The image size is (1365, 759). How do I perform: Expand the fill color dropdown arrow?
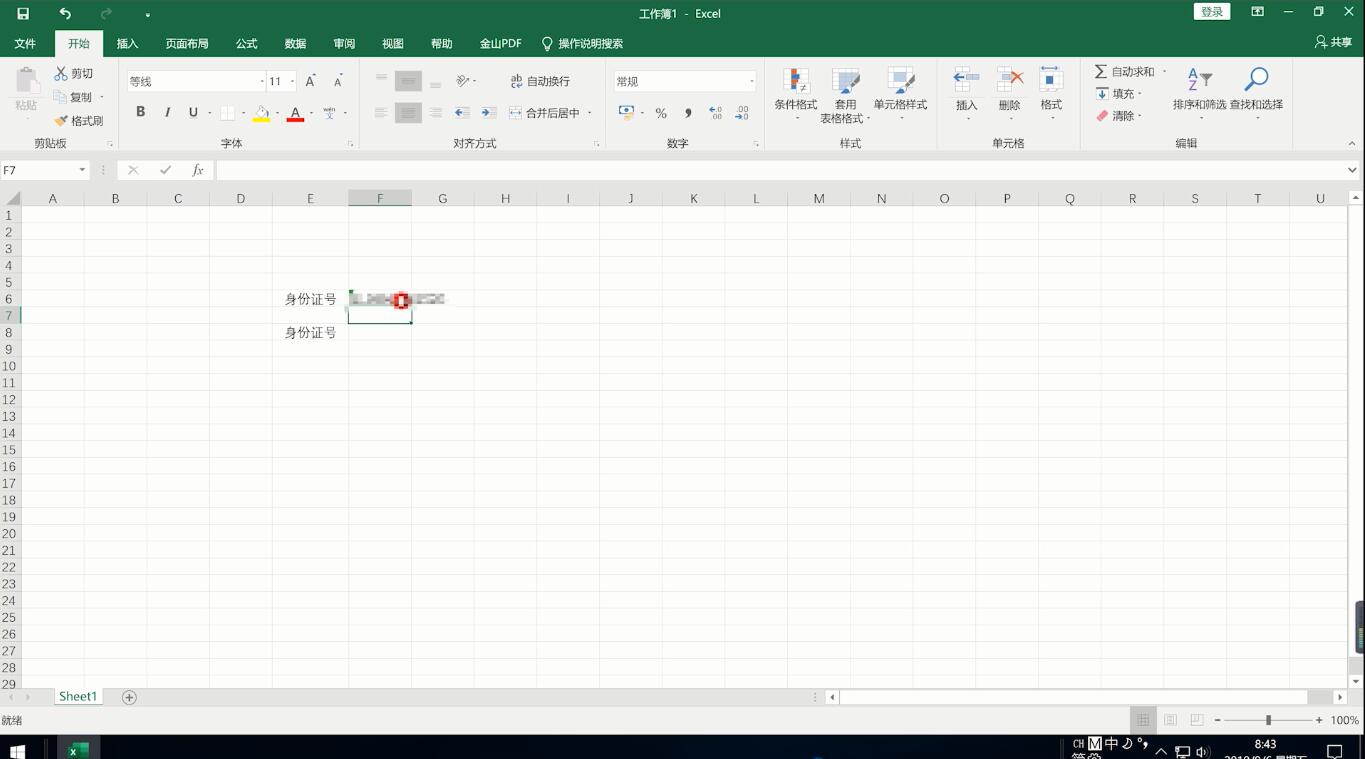[277, 113]
